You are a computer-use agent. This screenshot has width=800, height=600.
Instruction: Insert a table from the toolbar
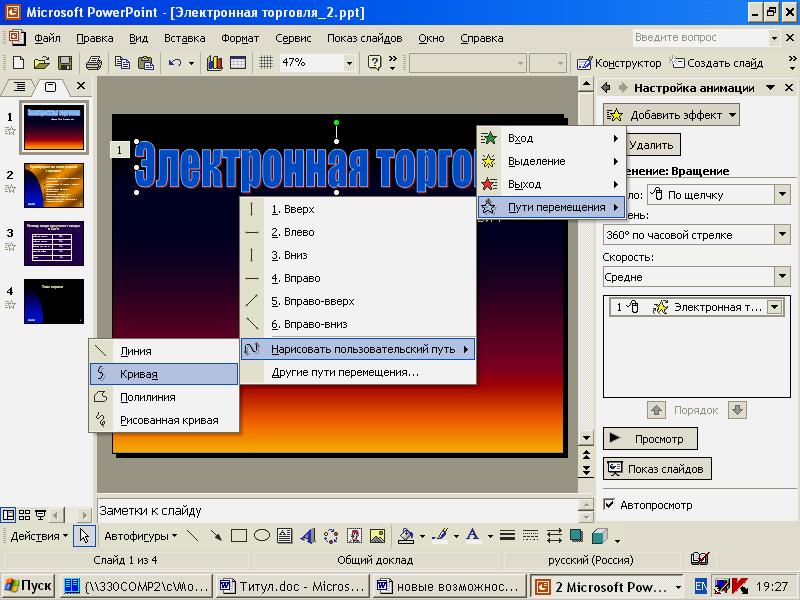coord(238,63)
